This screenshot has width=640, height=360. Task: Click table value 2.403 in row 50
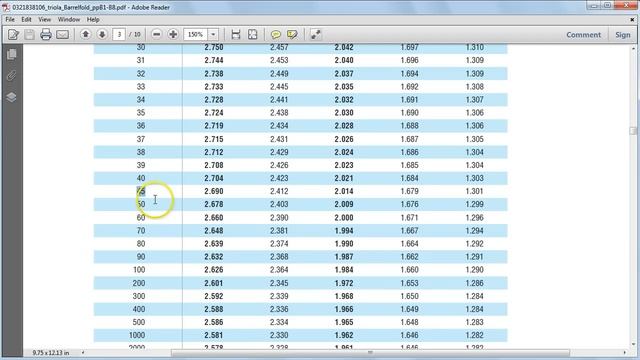pyautogui.click(x=279, y=204)
